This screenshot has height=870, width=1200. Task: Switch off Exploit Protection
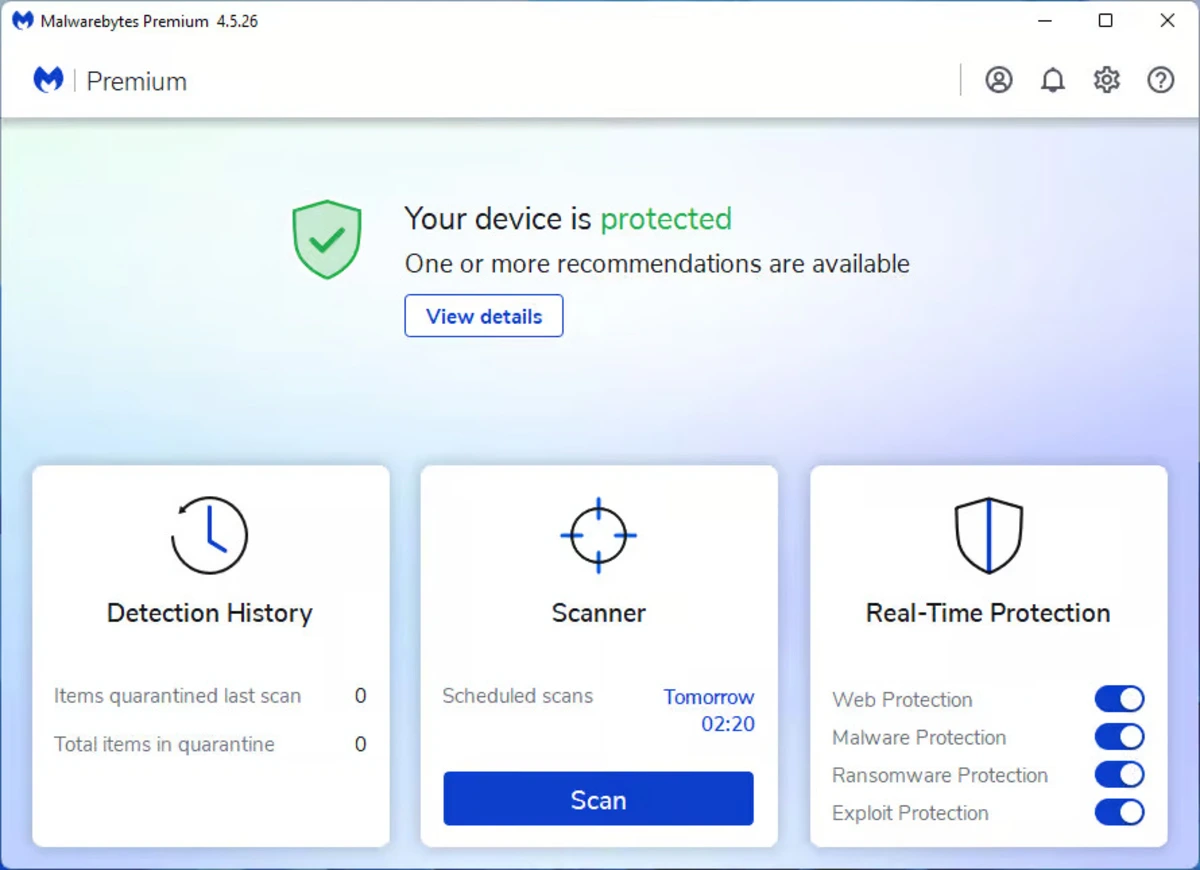(x=1119, y=813)
